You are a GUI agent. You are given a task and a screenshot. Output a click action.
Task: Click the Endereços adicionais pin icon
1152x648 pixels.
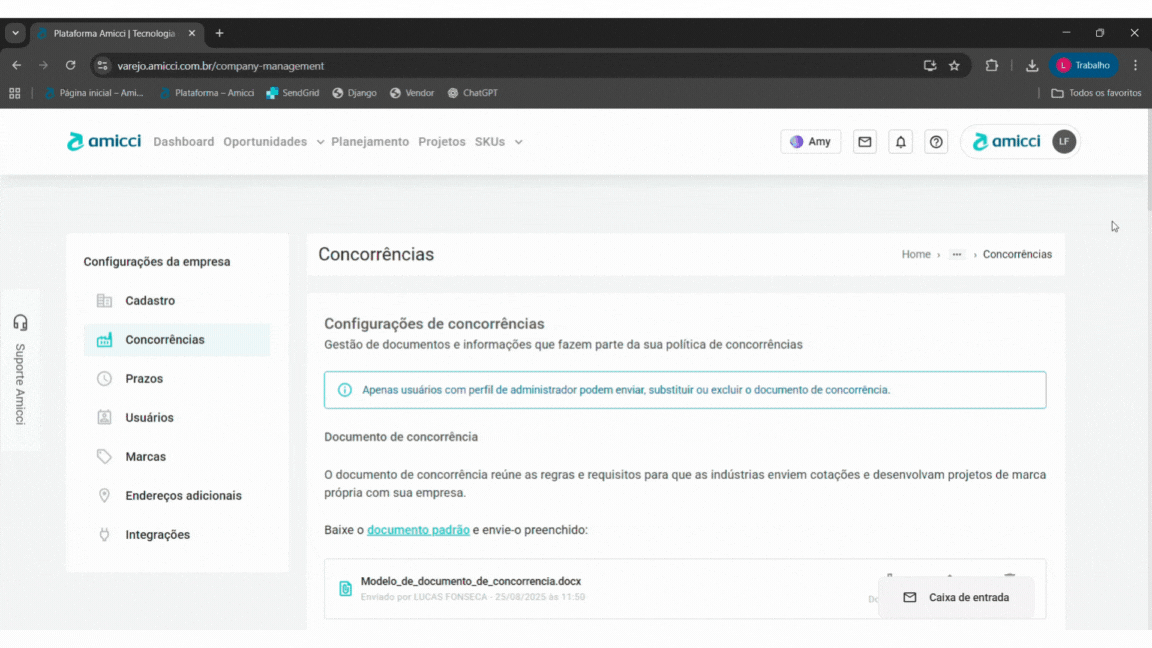pyautogui.click(x=105, y=495)
